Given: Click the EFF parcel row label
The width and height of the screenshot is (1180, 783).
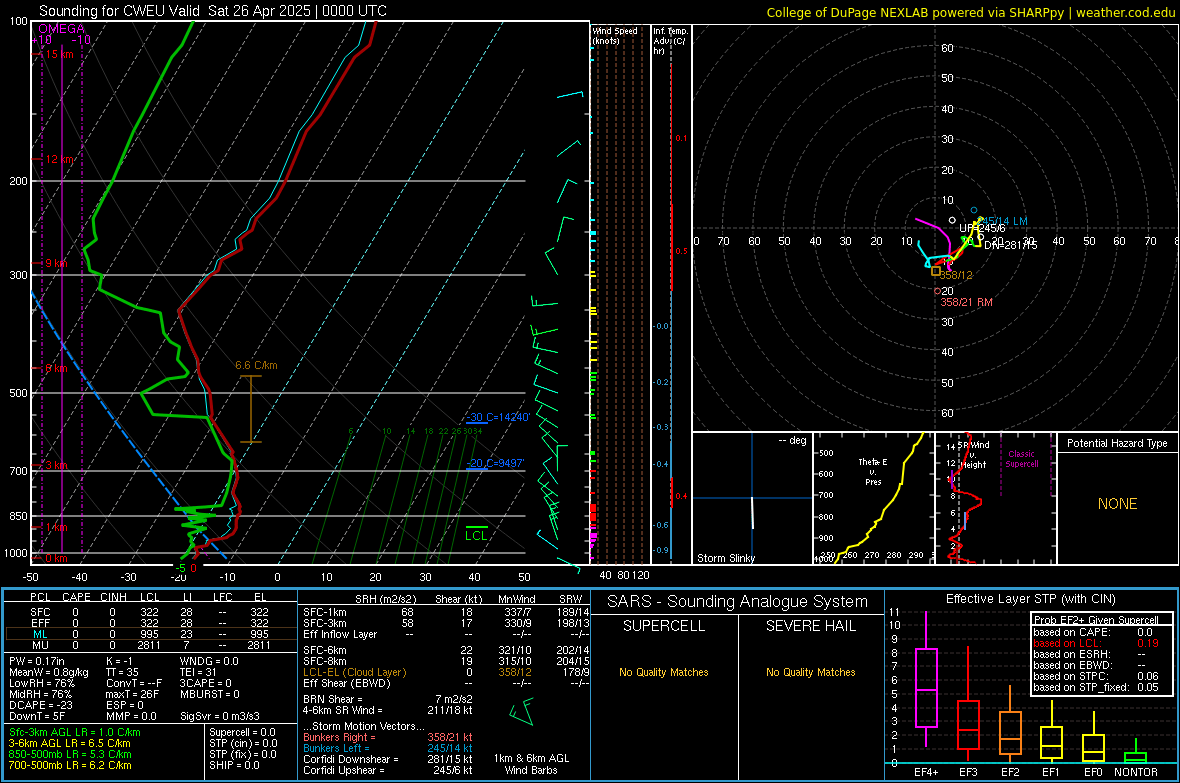Looking at the screenshot, I should tap(40, 623).
